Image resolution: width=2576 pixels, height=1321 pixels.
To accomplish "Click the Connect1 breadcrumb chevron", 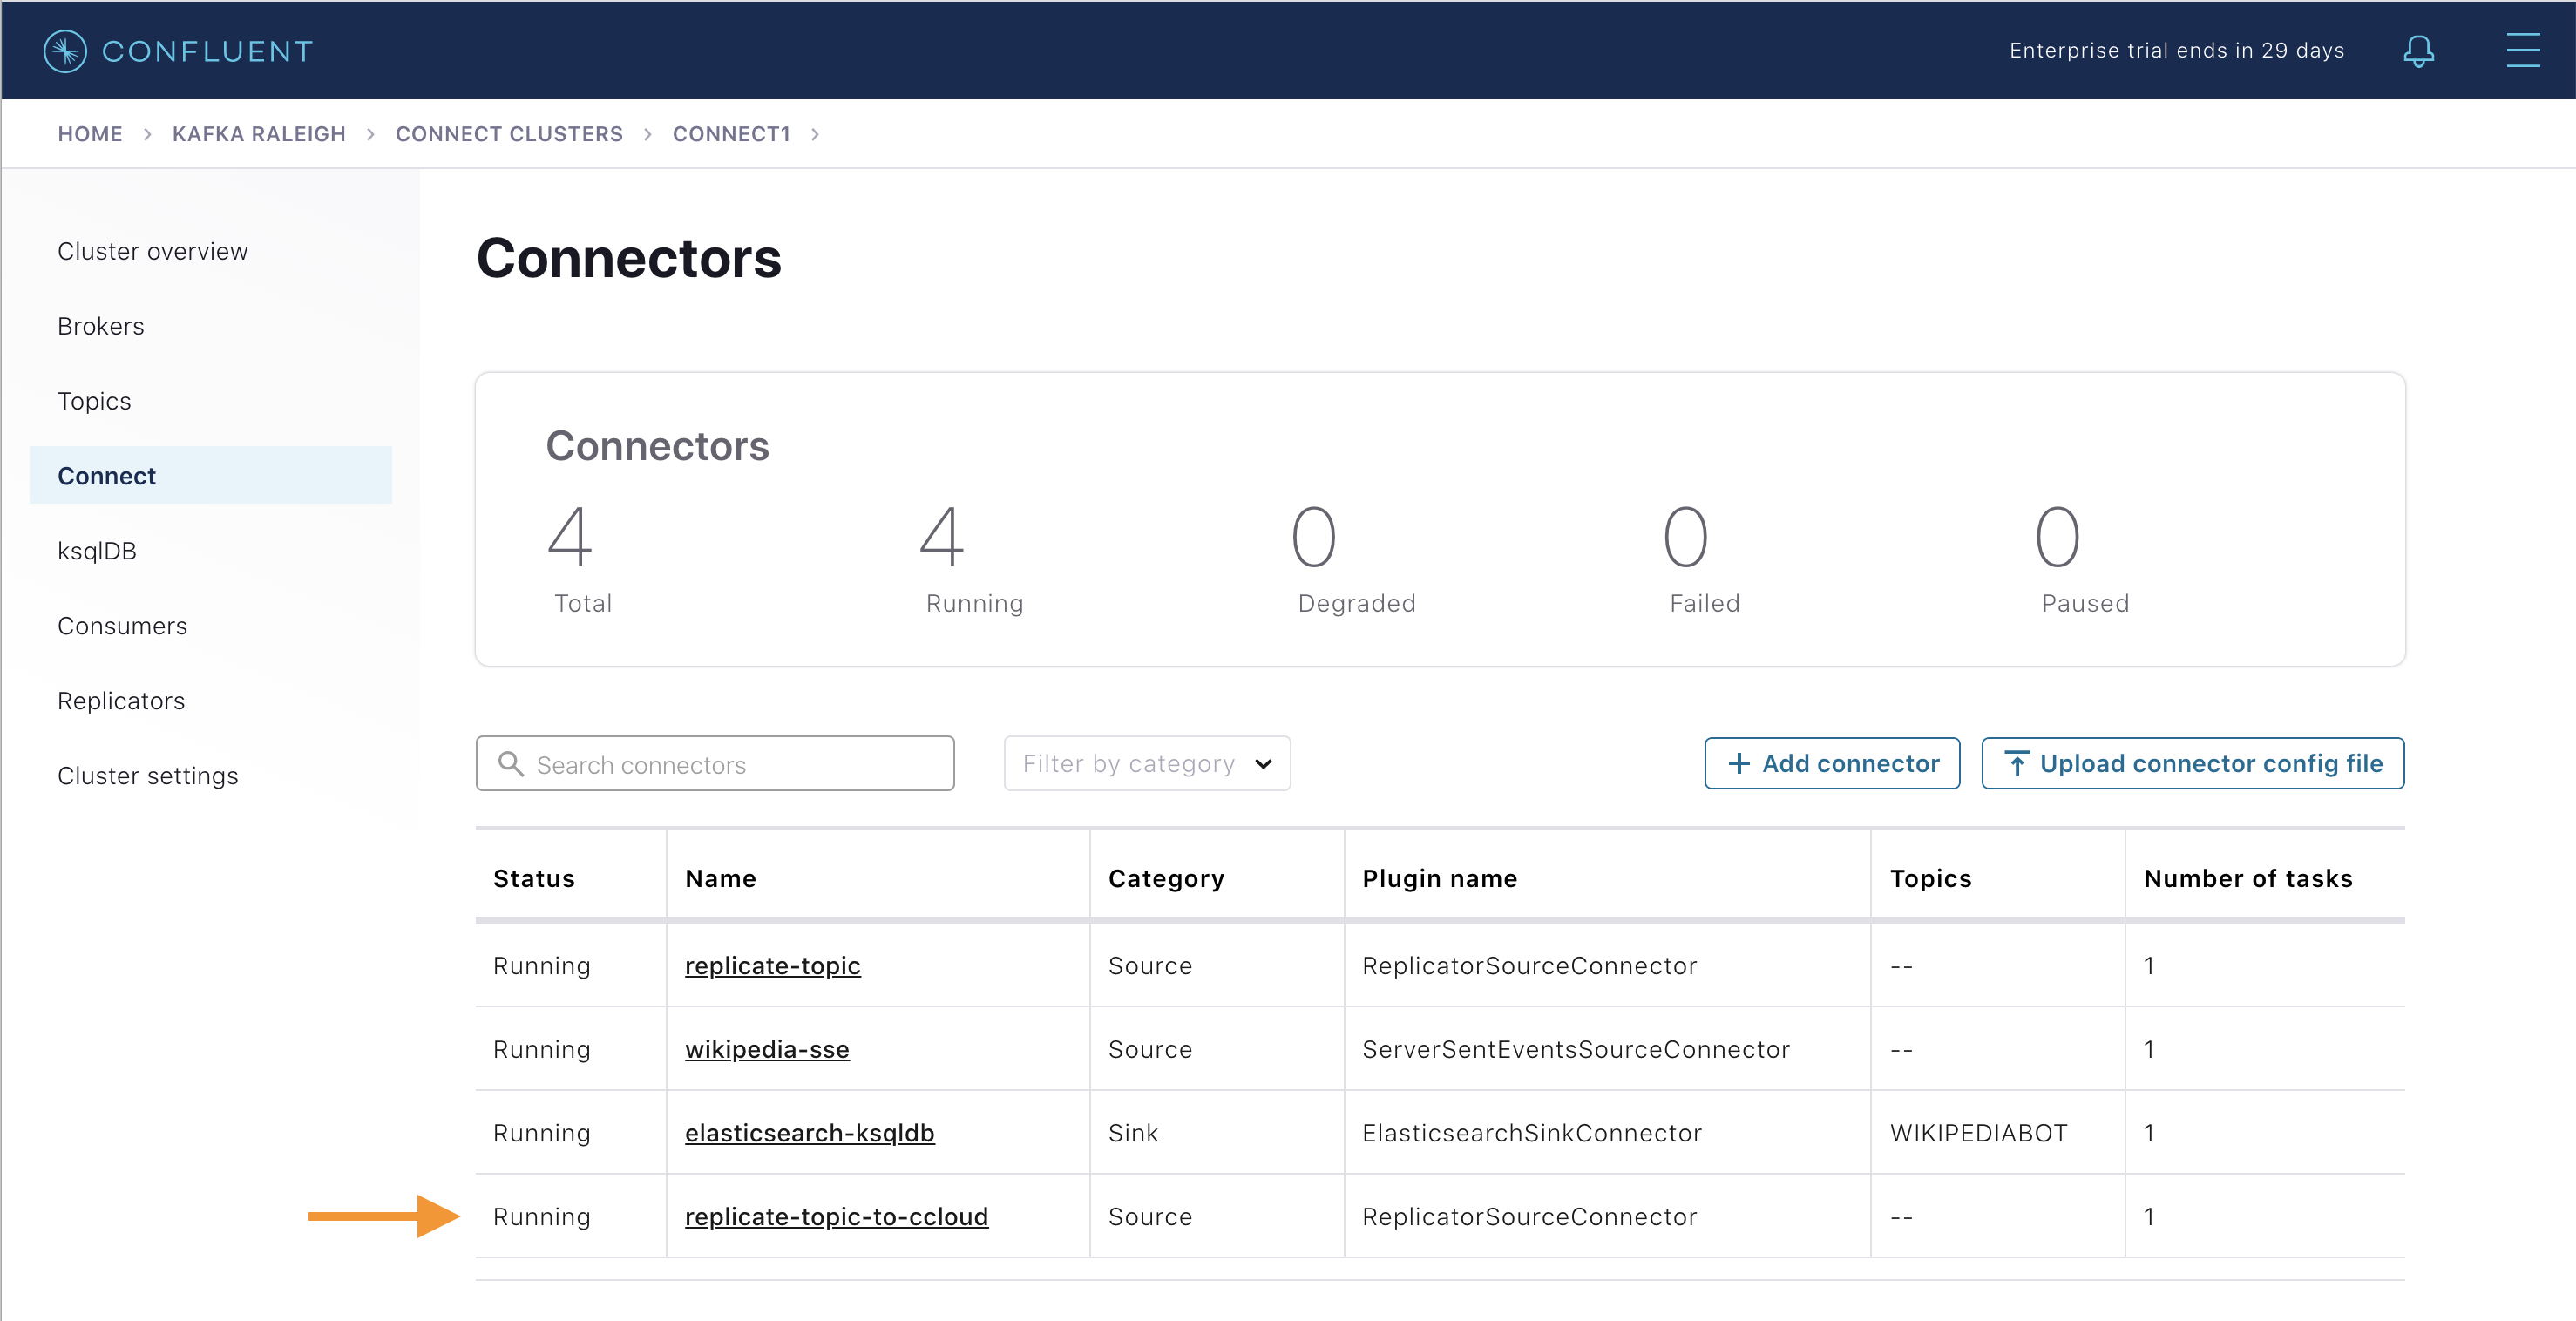I will pyautogui.click(x=817, y=133).
